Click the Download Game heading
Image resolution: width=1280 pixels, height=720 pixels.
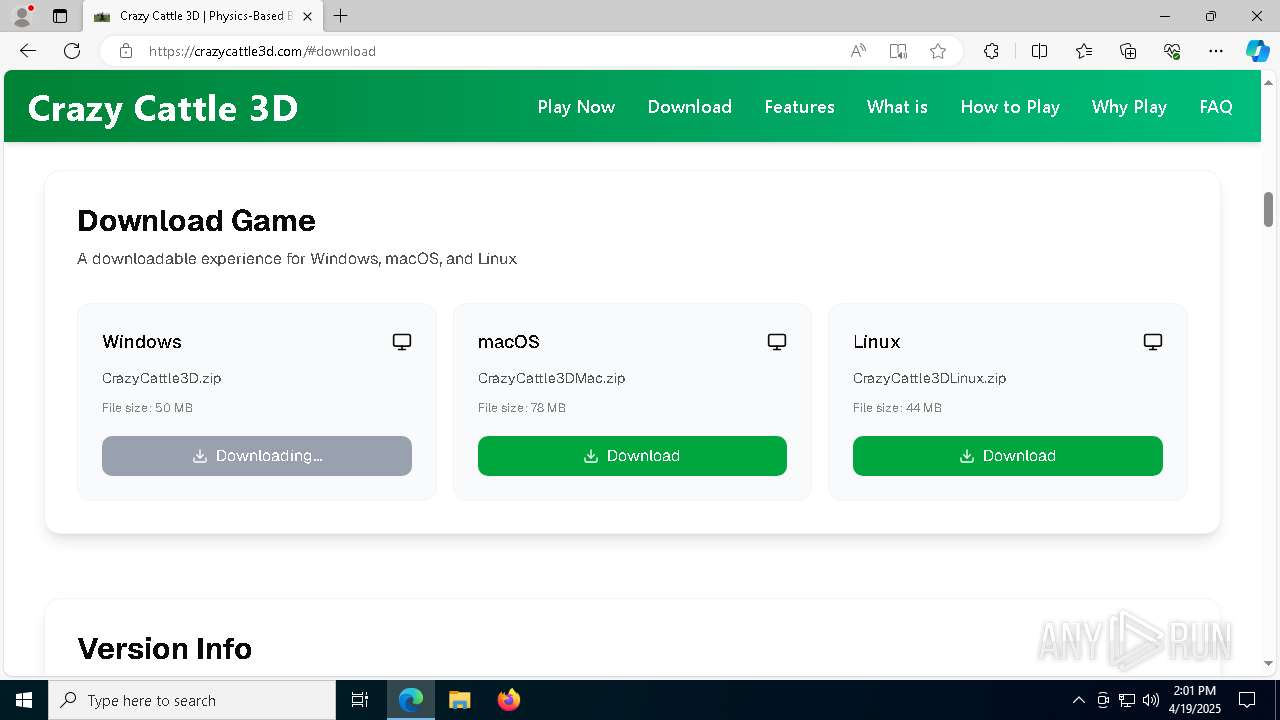coord(196,221)
